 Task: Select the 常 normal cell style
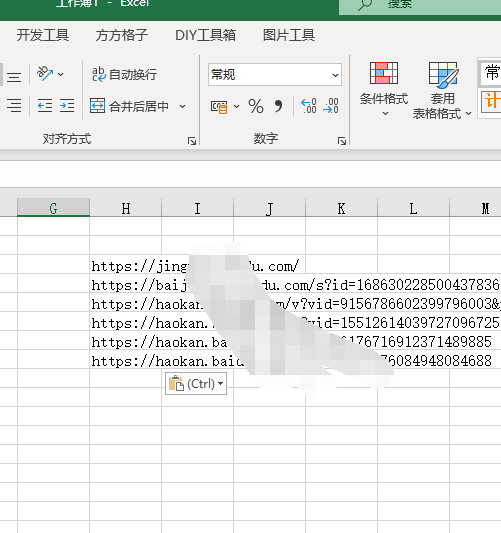(x=489, y=73)
